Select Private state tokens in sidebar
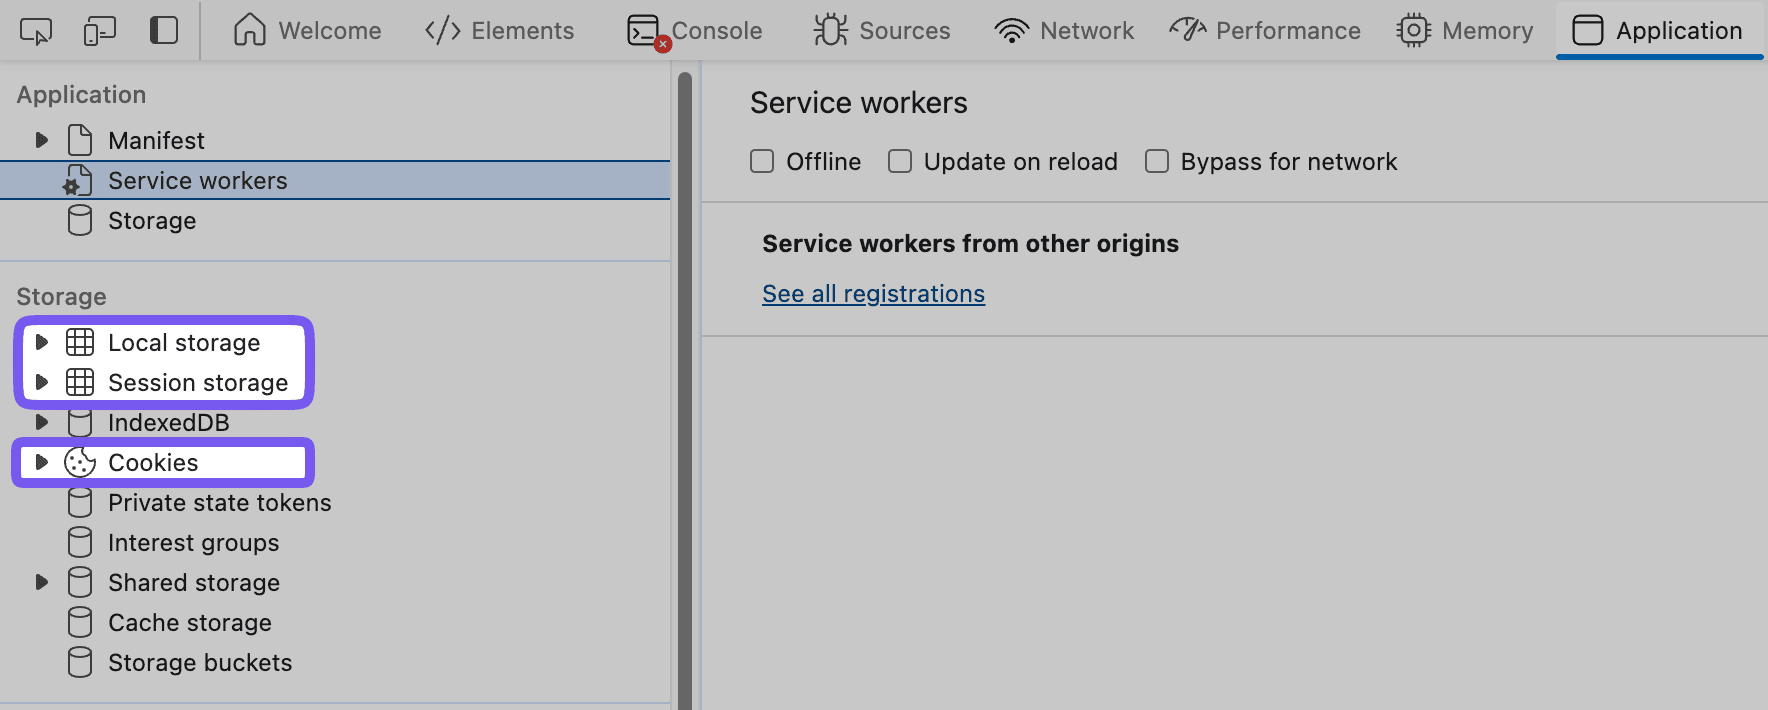 [x=219, y=503]
